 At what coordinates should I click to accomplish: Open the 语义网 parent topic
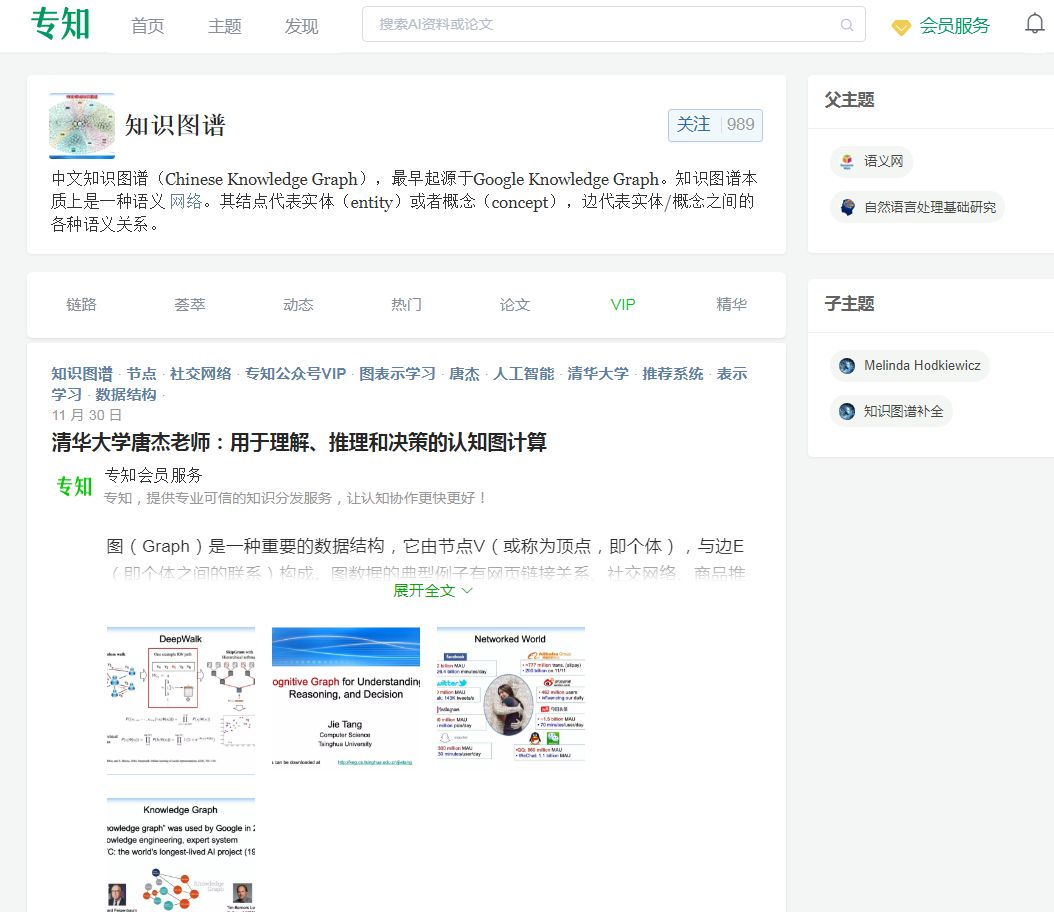coord(871,161)
